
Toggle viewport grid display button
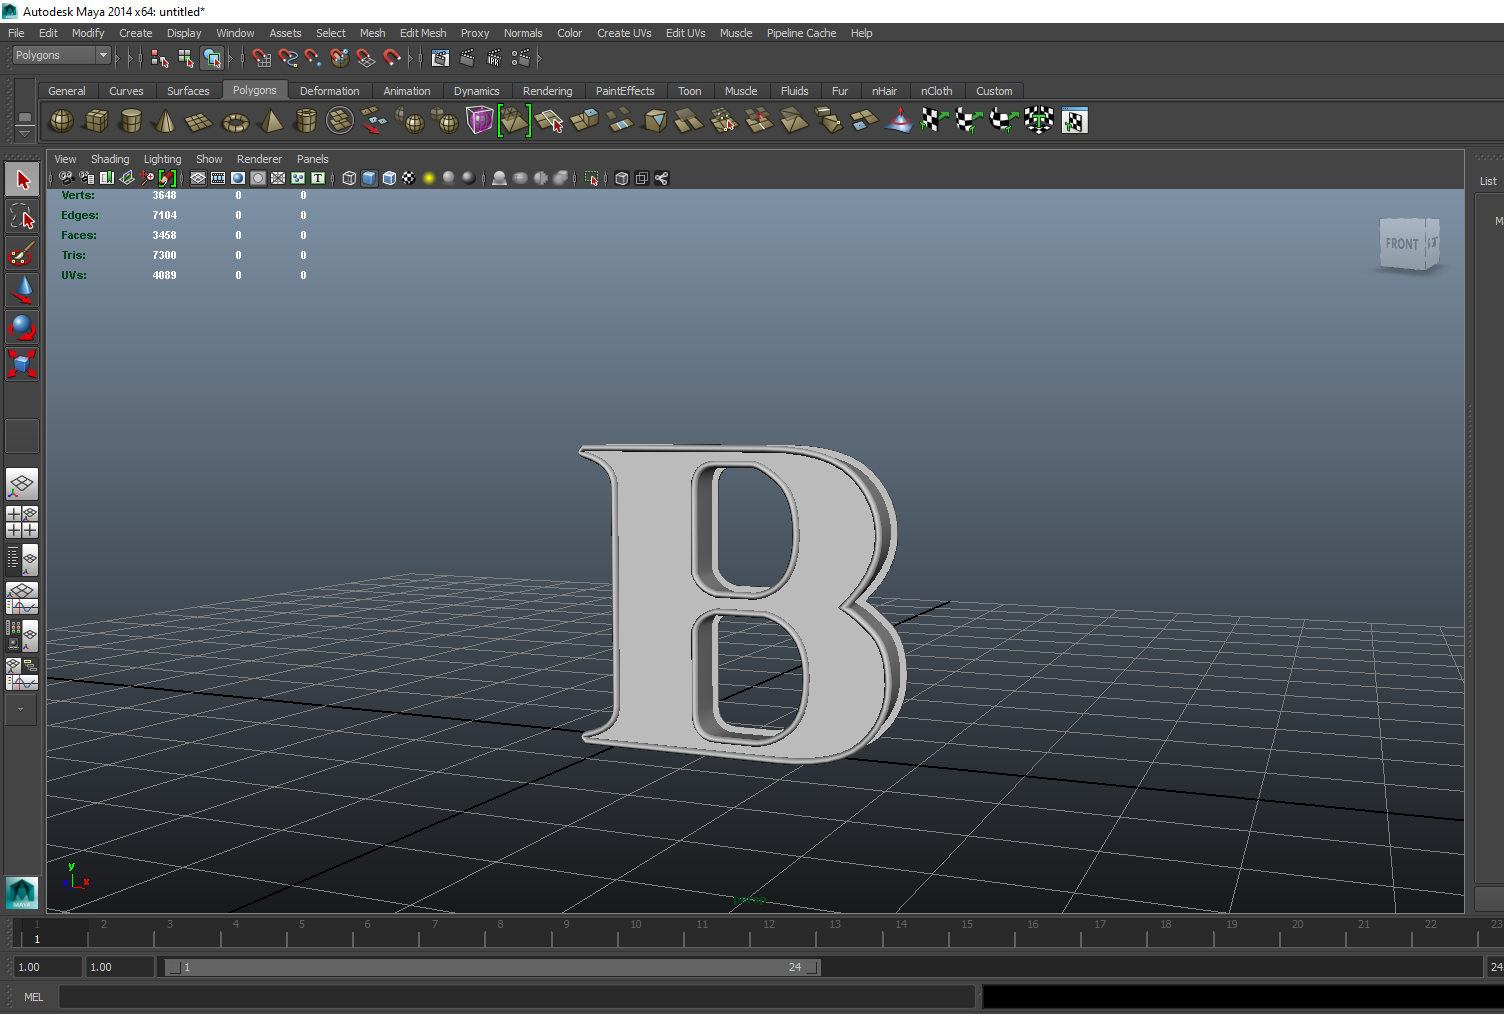[198, 178]
